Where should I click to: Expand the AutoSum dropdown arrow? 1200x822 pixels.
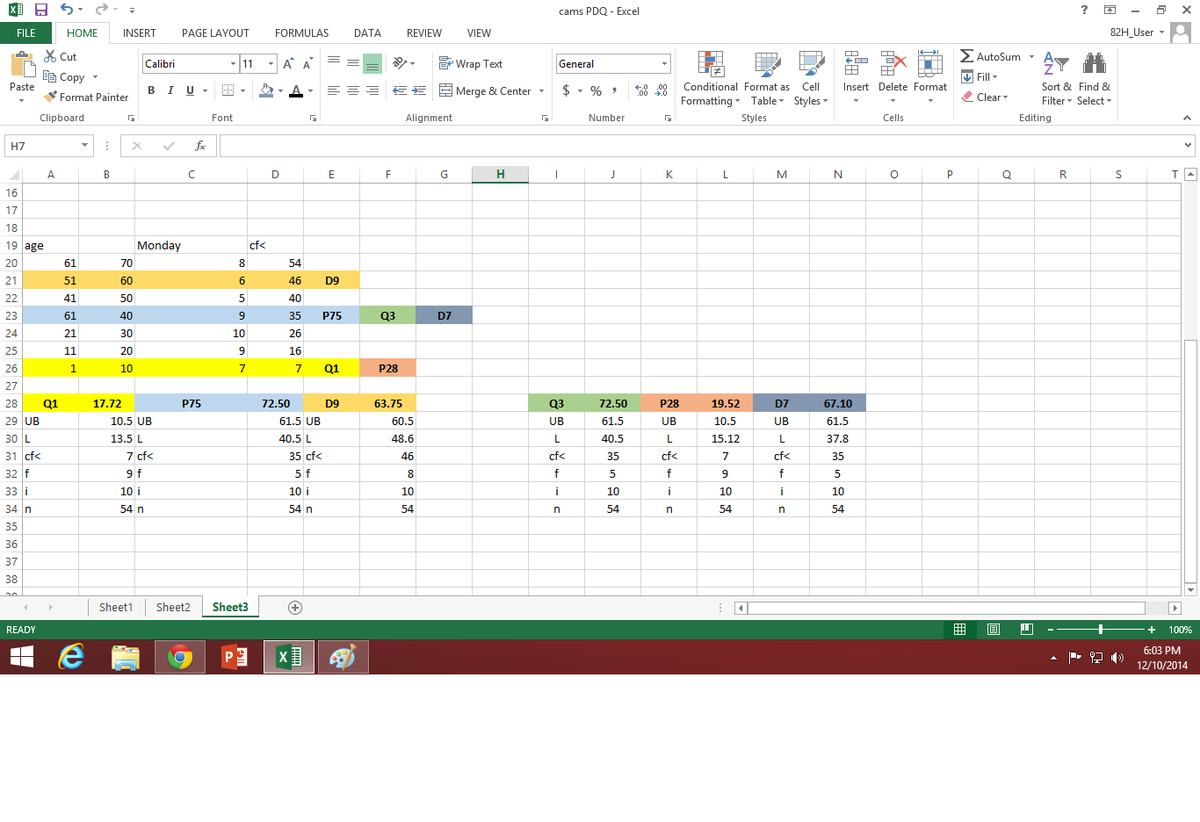[x=1030, y=57]
